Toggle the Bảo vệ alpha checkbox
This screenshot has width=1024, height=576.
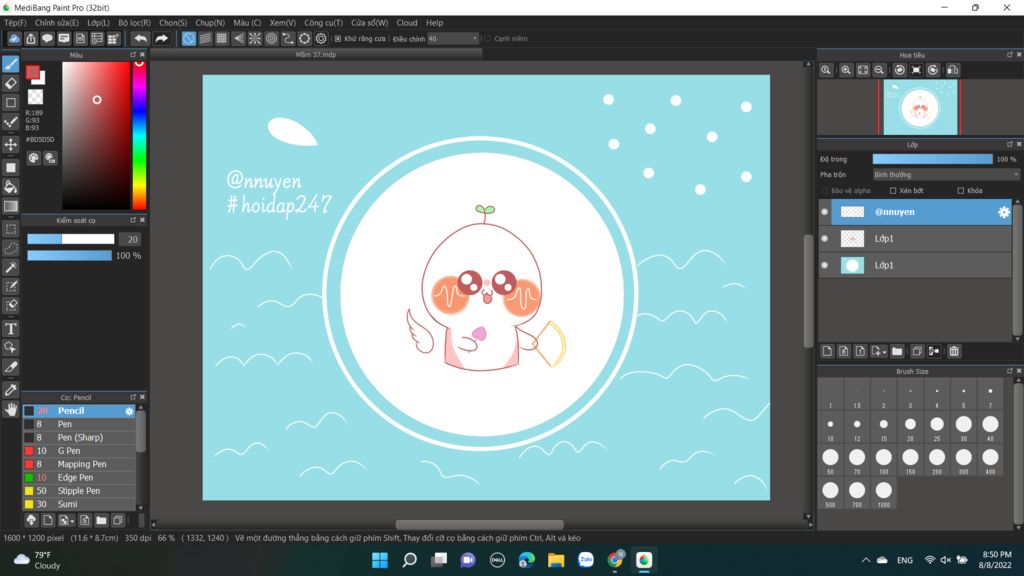point(825,191)
